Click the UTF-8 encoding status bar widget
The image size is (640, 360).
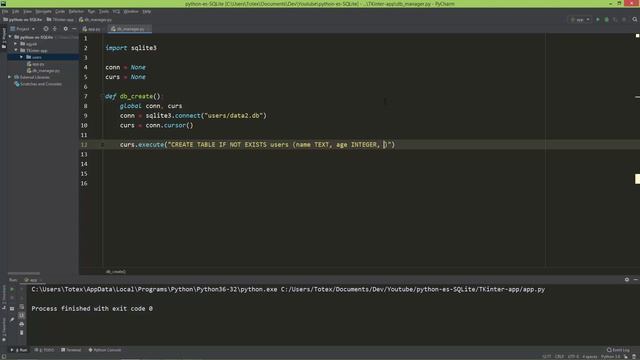click(x=573, y=357)
